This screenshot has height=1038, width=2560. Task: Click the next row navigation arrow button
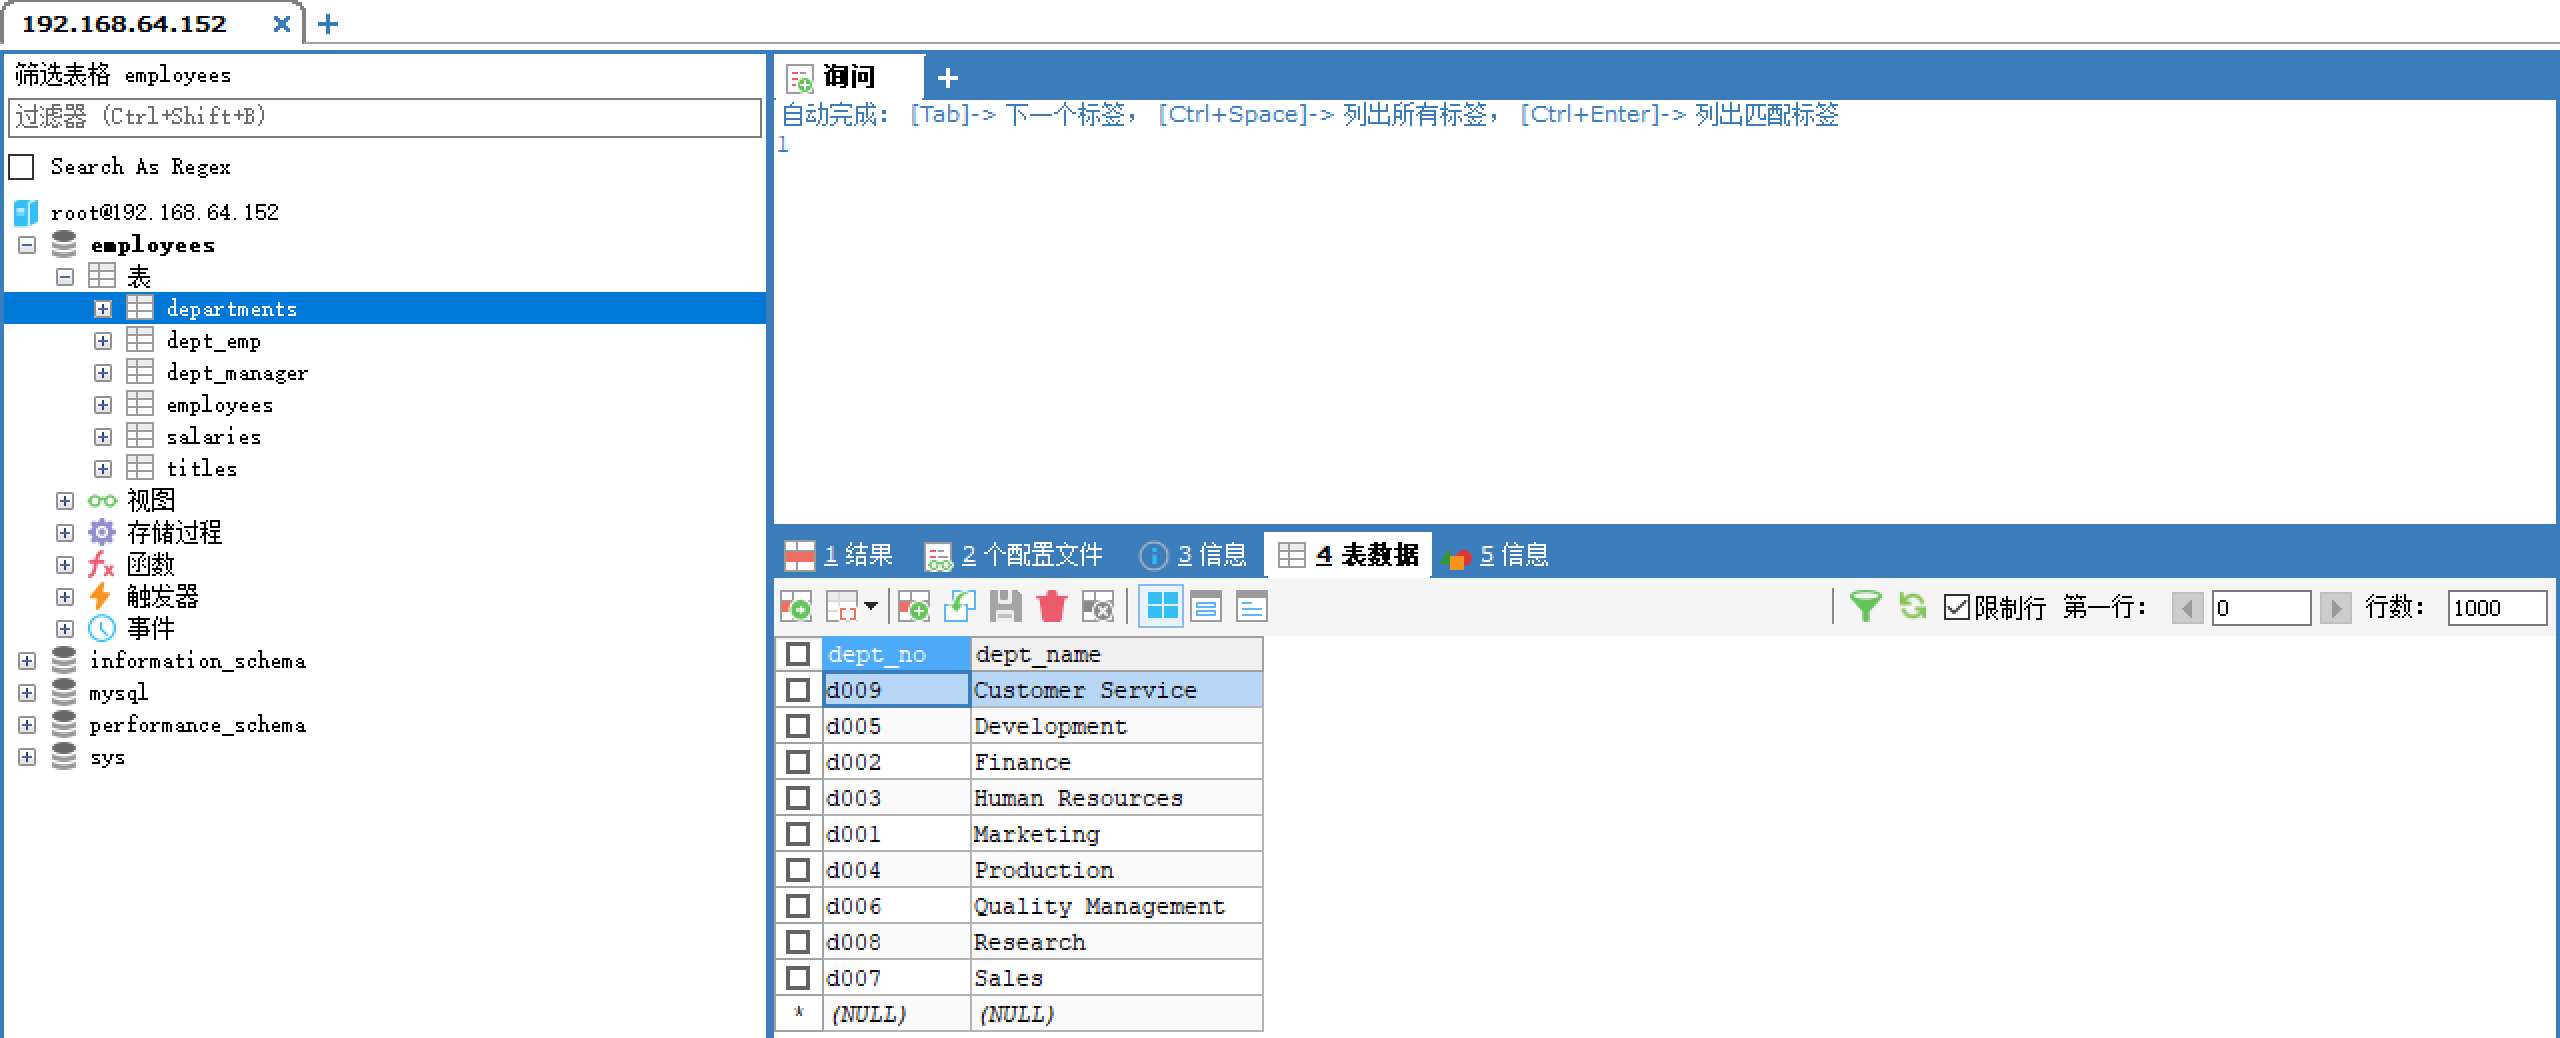tap(2338, 607)
